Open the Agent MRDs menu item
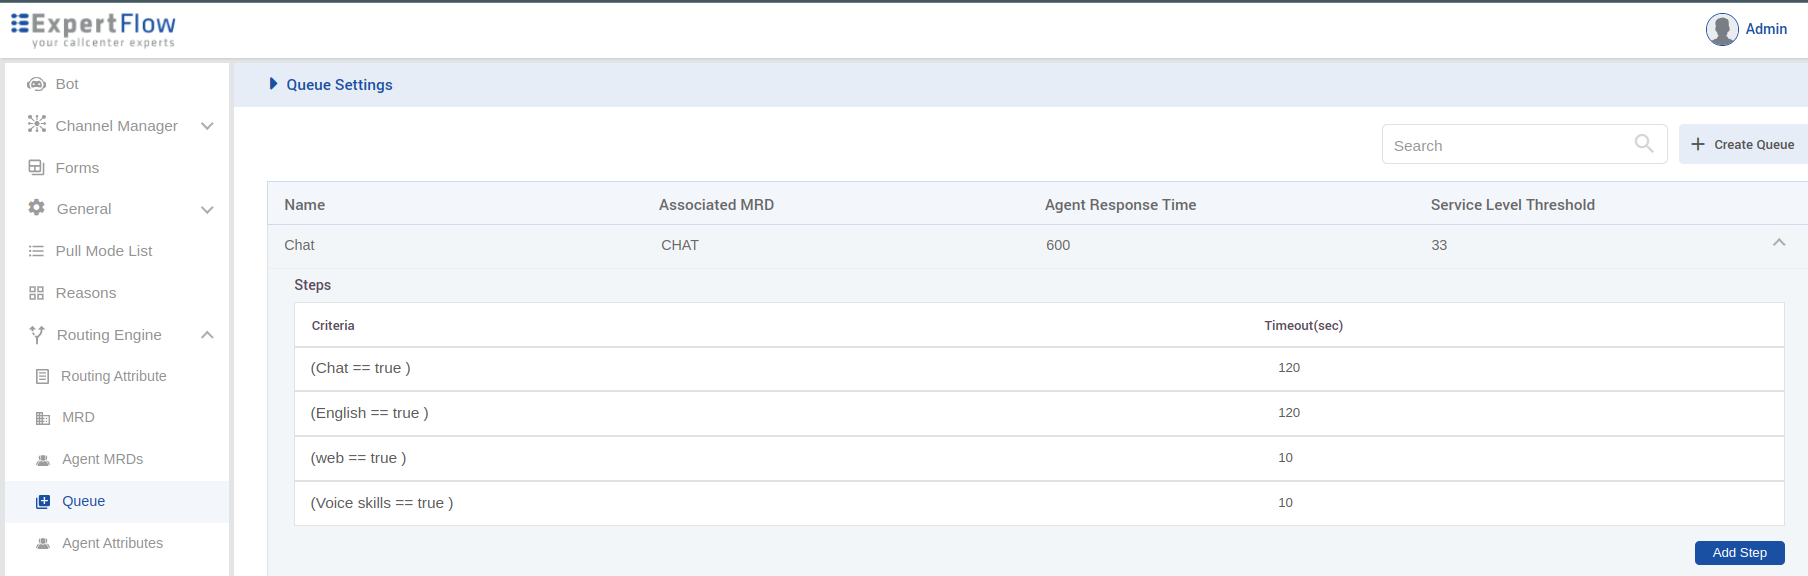1808x576 pixels. point(102,459)
